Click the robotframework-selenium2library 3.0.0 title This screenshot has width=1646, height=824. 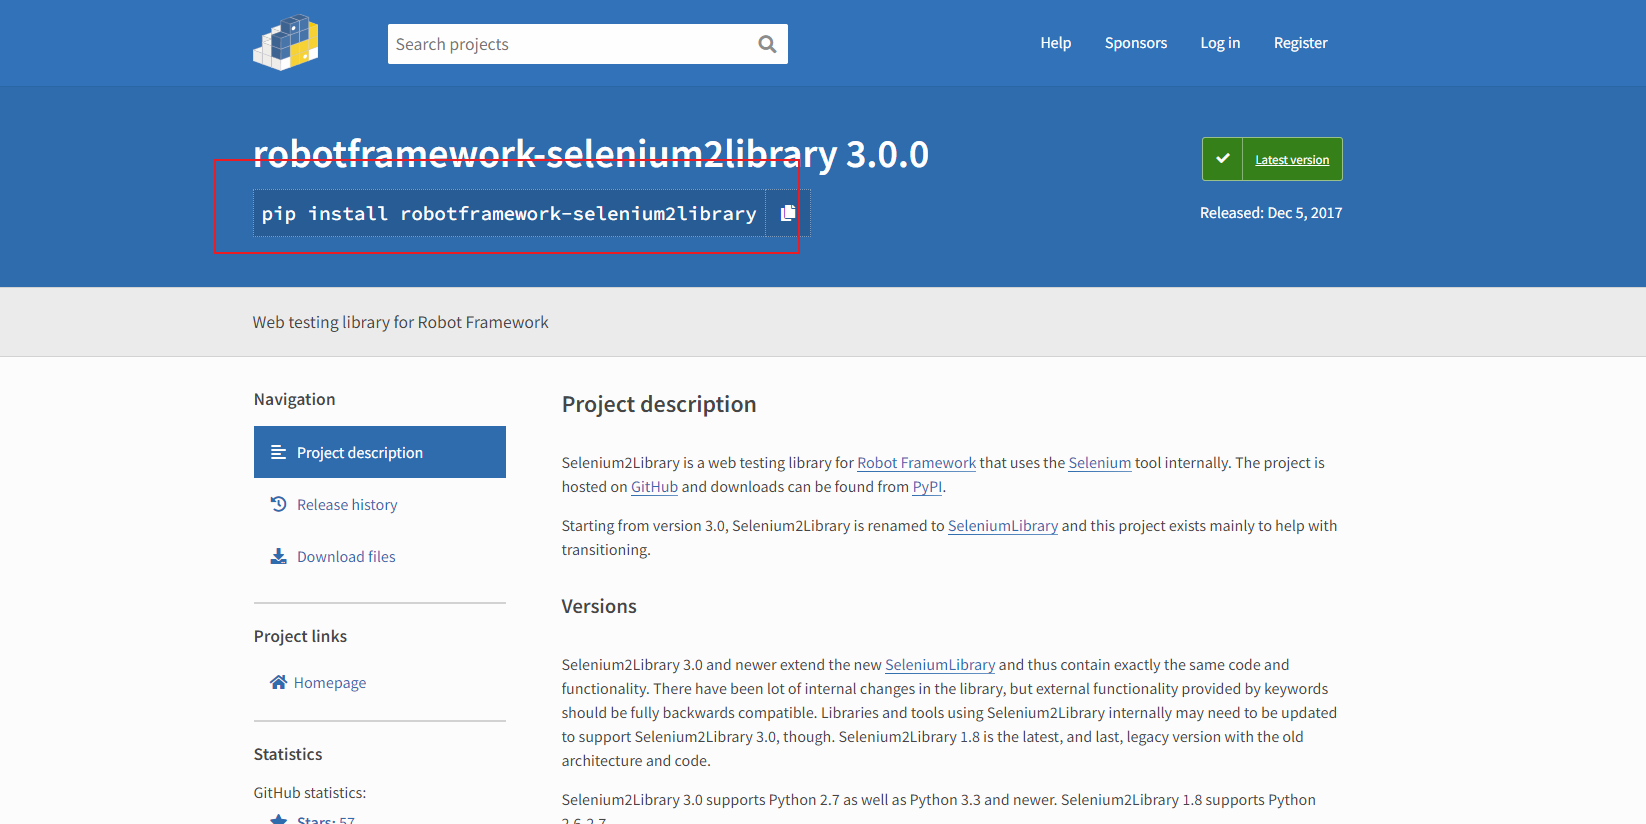pos(591,154)
